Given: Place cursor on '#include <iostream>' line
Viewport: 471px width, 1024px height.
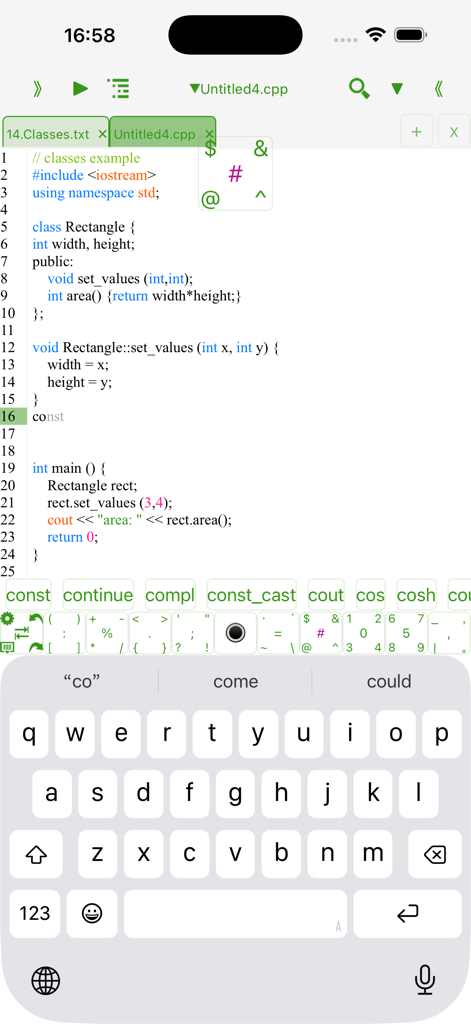Looking at the screenshot, I should (94, 175).
